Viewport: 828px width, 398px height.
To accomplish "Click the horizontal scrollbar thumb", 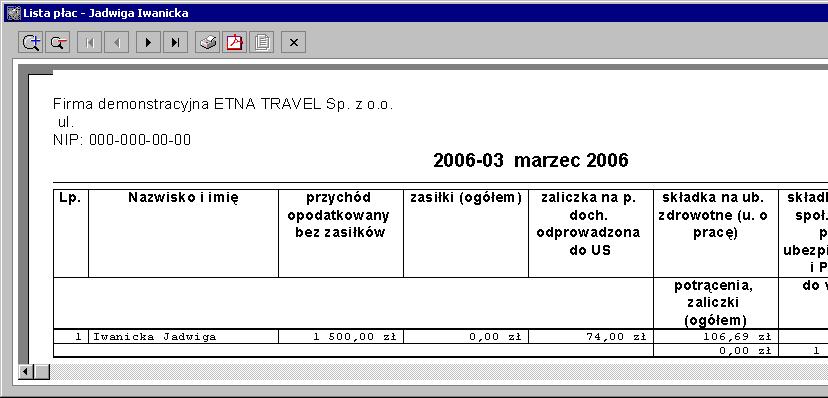I will pos(41,372).
